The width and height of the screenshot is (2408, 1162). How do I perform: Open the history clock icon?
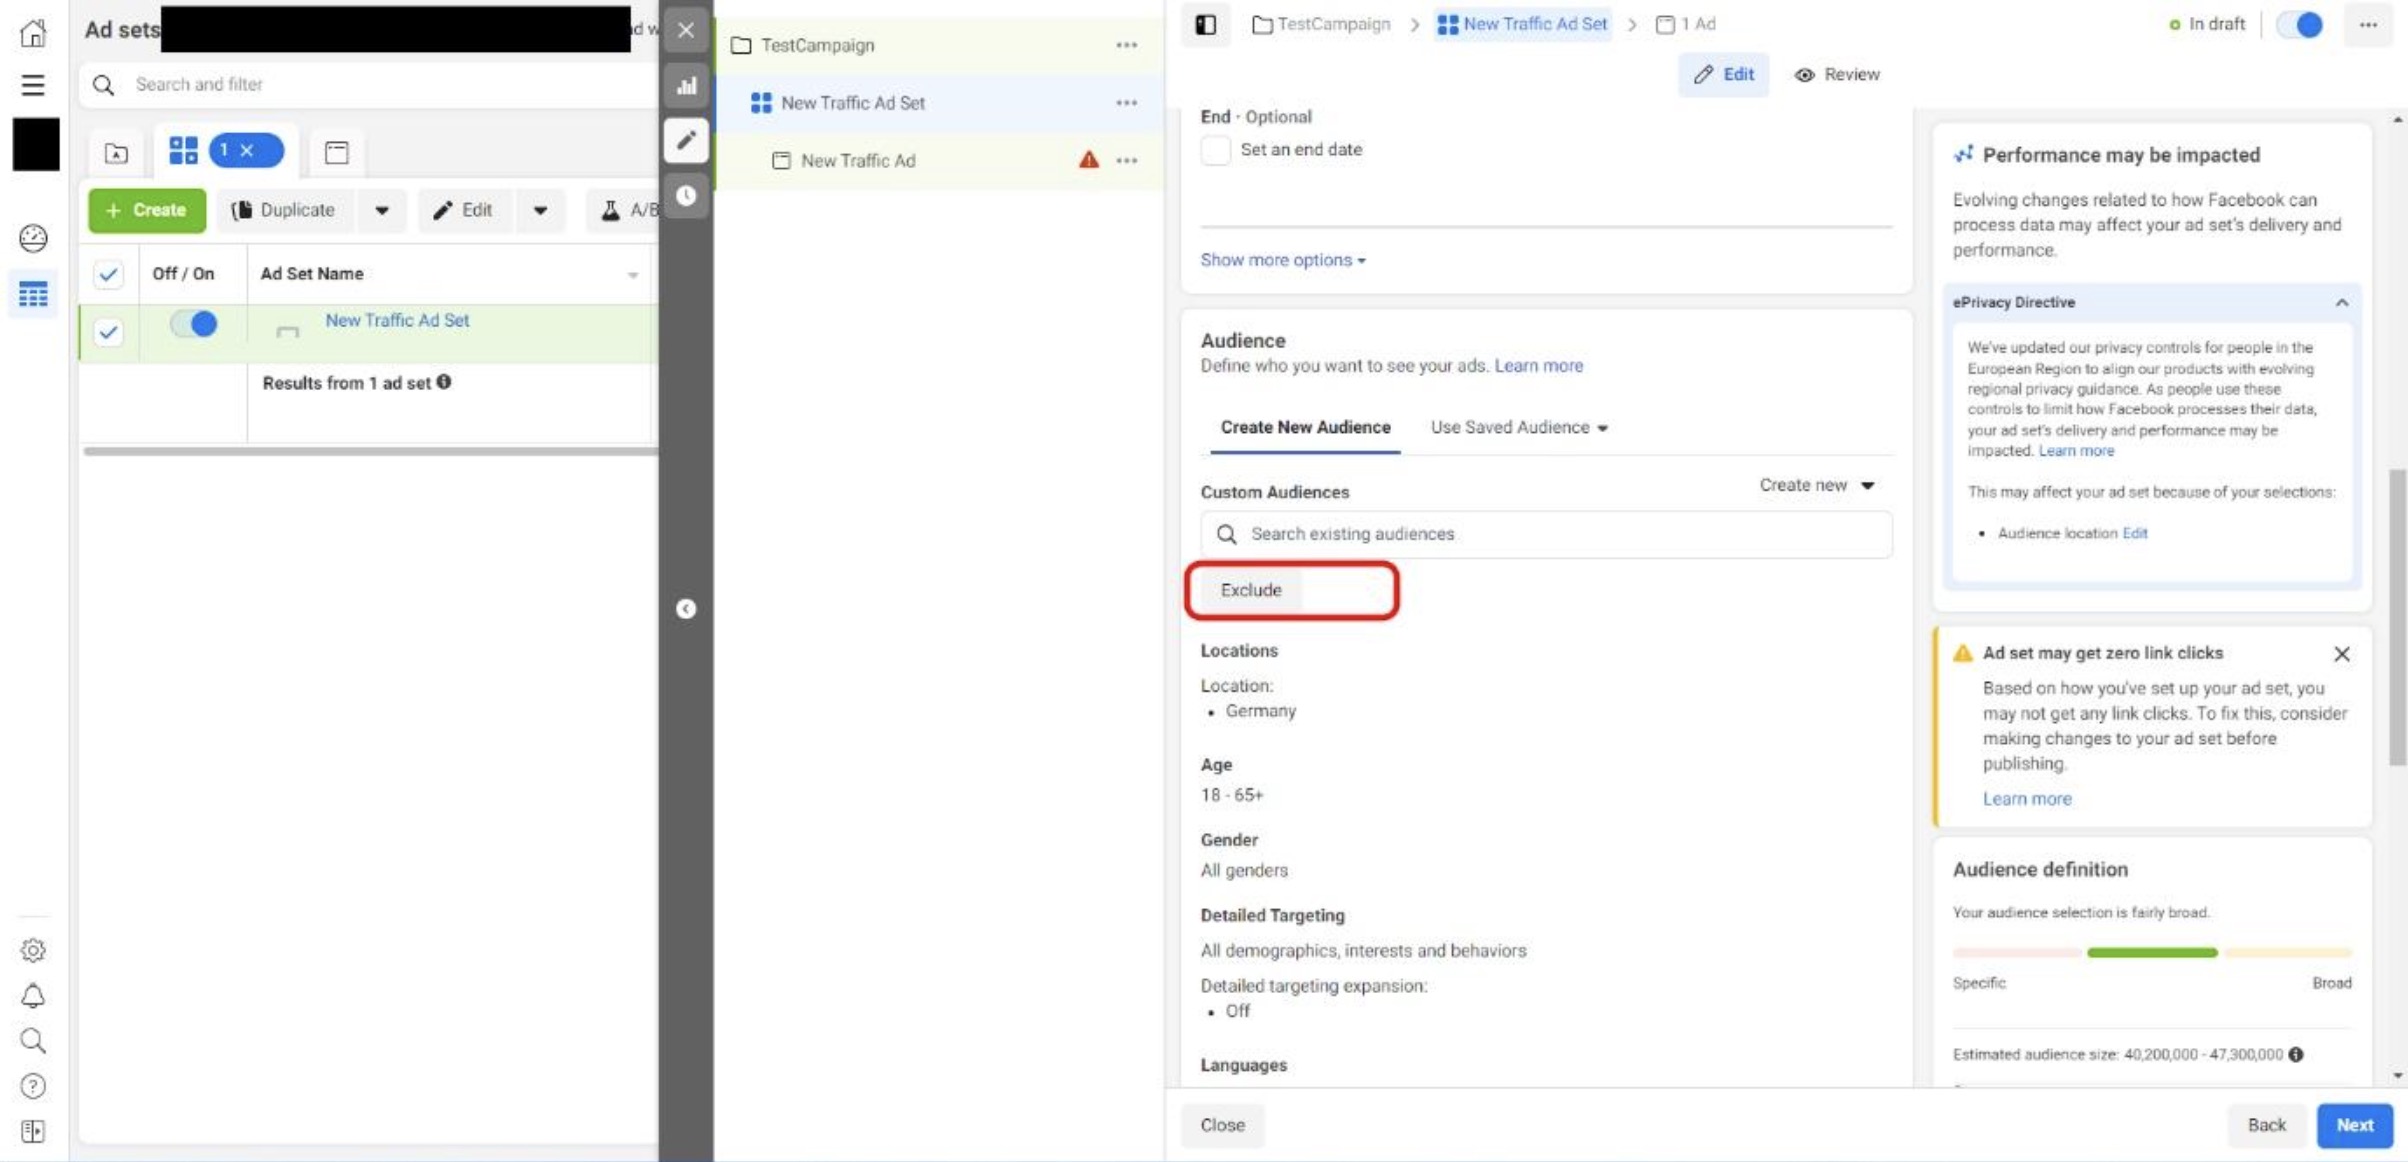pos(686,195)
